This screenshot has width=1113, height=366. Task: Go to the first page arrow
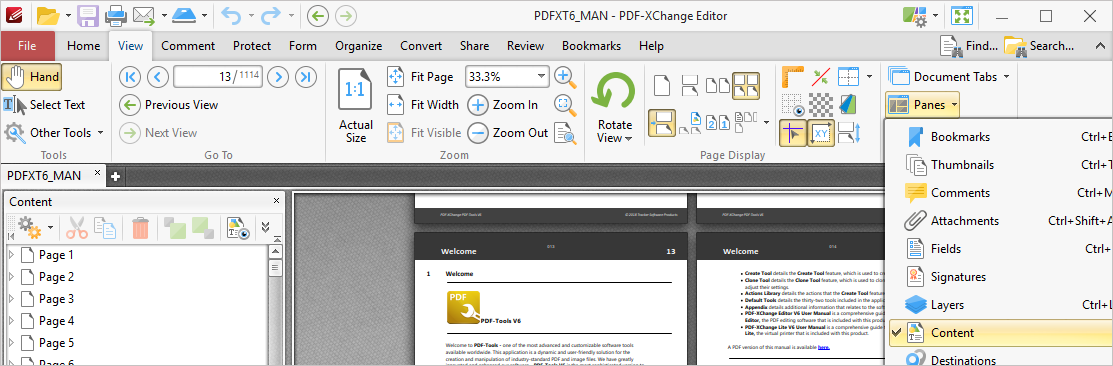[130, 77]
